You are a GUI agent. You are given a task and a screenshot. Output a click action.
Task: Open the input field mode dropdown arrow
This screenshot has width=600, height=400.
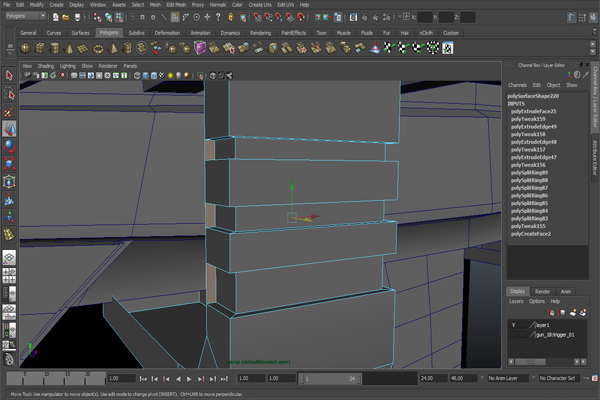(x=400, y=17)
